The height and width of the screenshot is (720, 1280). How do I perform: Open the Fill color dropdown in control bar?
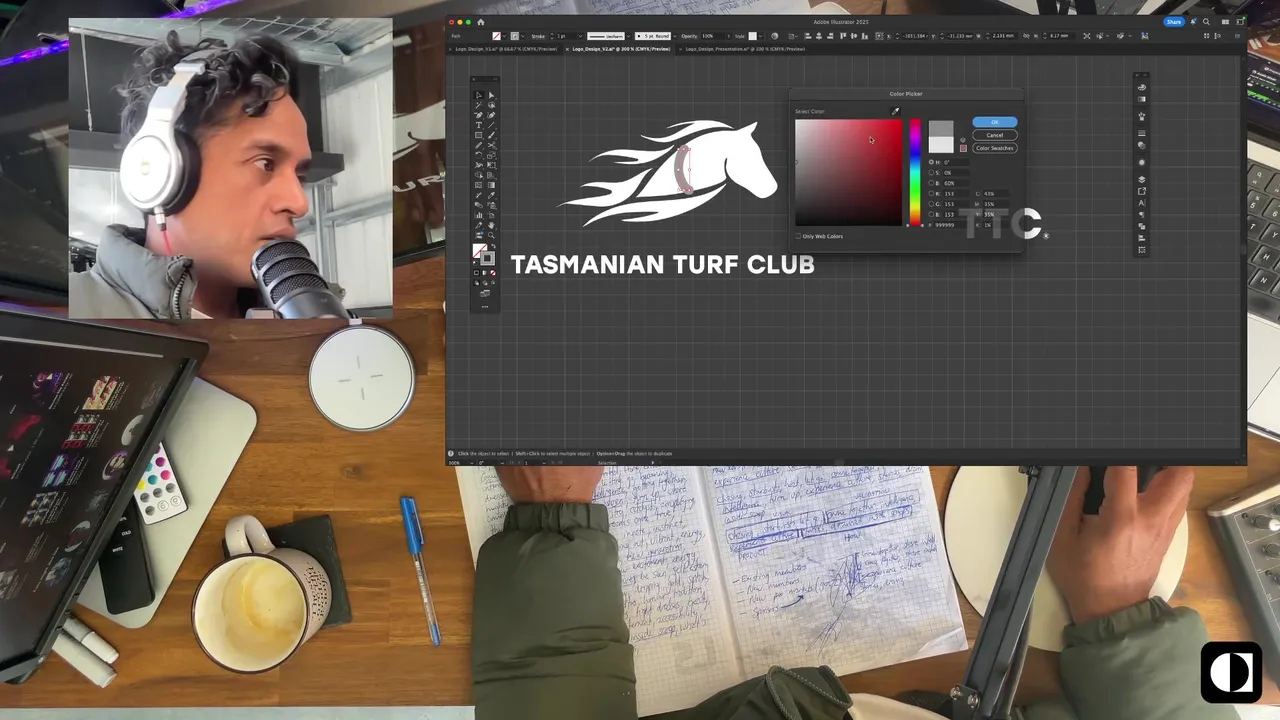tap(504, 36)
